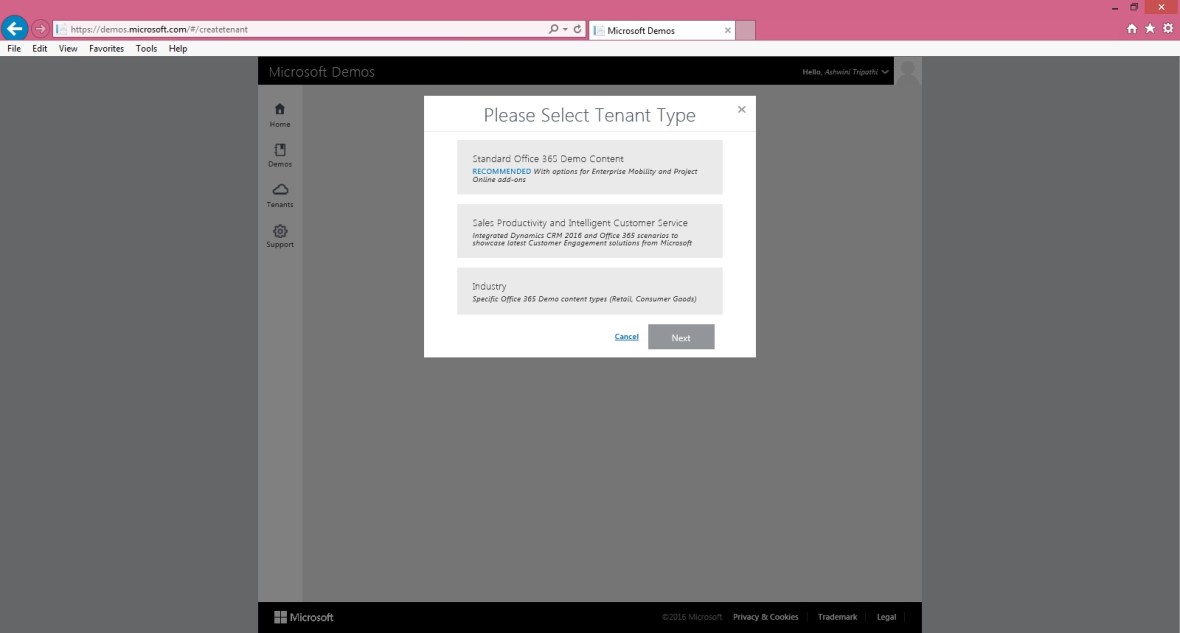Screen dimensions: 1180x633
Task: Open the Demos sidebar icon
Action: coord(280,150)
